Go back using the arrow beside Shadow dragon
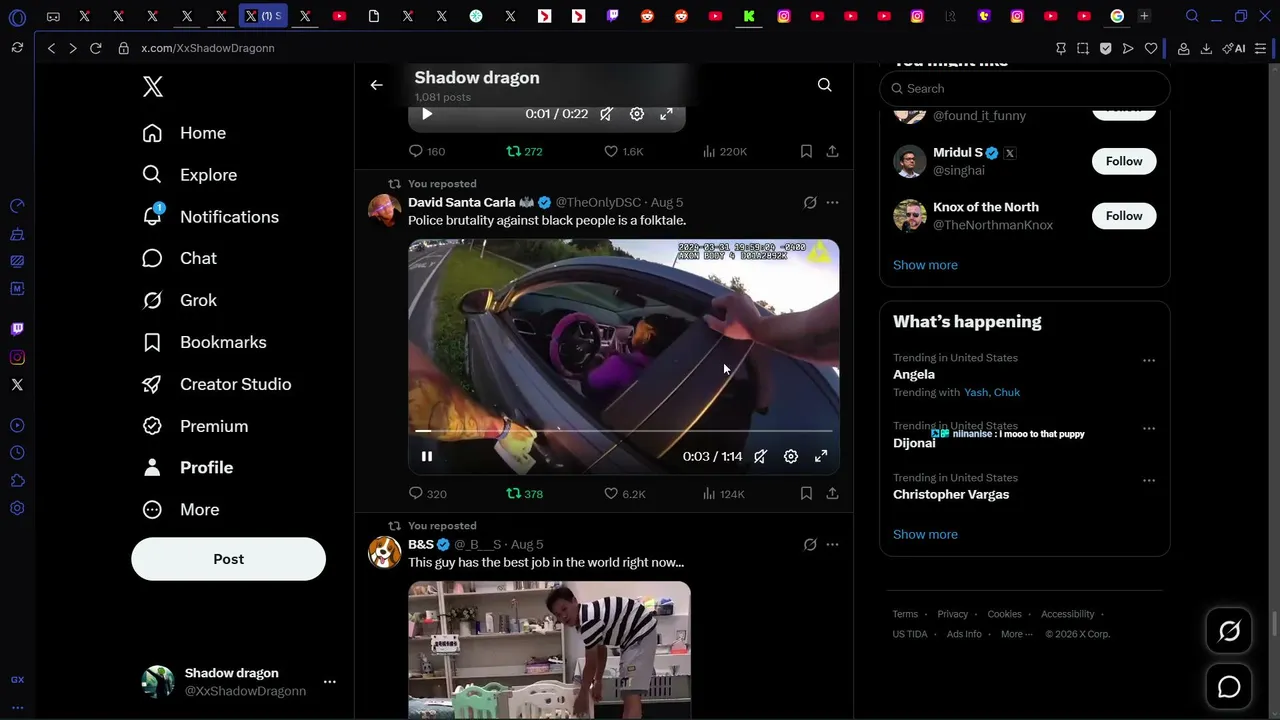This screenshot has height=720, width=1280. click(376, 85)
